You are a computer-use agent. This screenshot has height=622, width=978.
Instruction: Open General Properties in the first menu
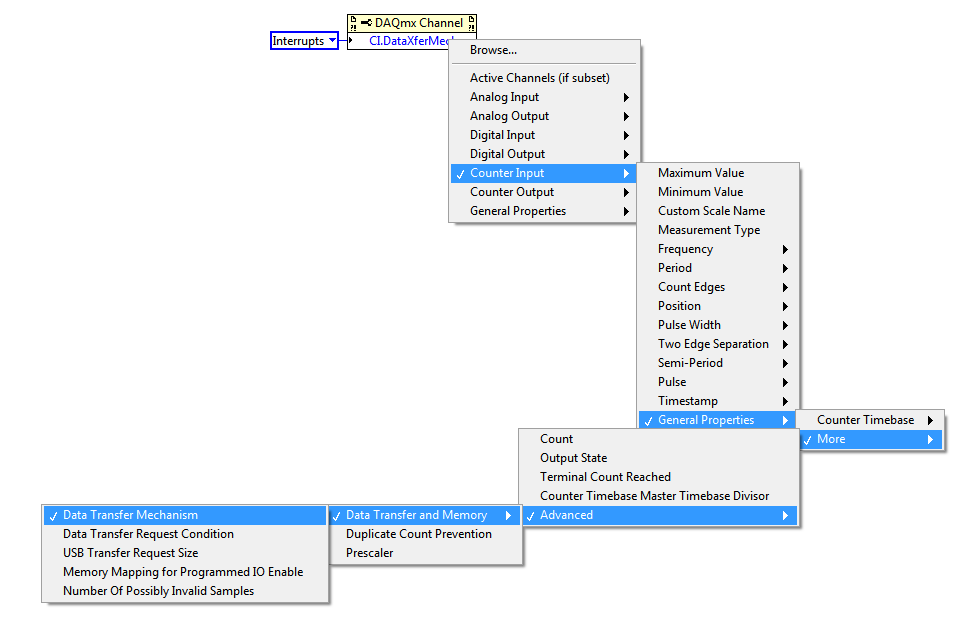coord(544,211)
